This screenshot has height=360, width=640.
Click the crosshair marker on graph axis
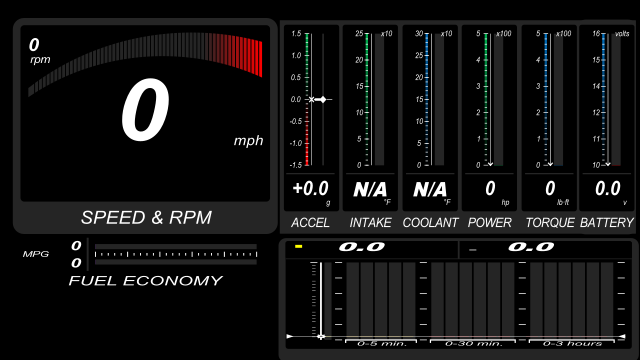point(321,337)
